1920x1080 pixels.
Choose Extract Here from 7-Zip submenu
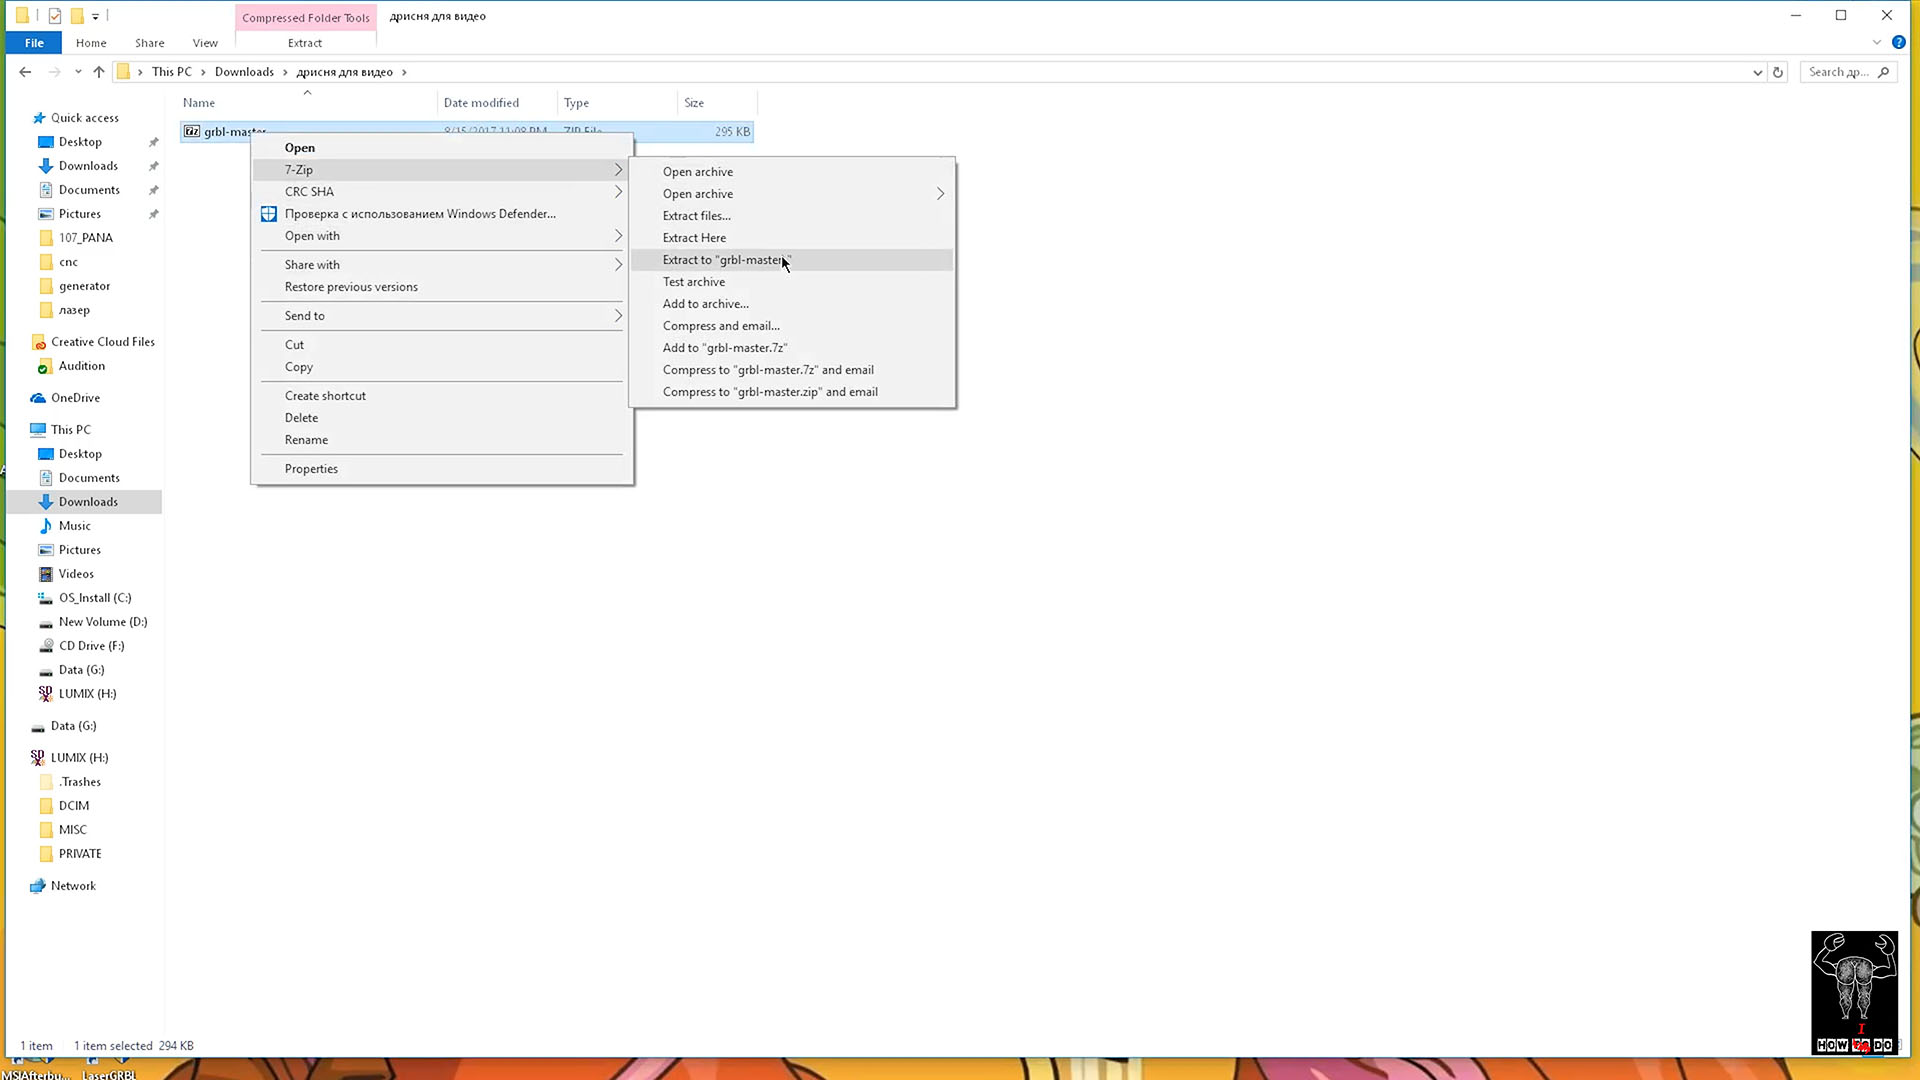click(x=694, y=238)
